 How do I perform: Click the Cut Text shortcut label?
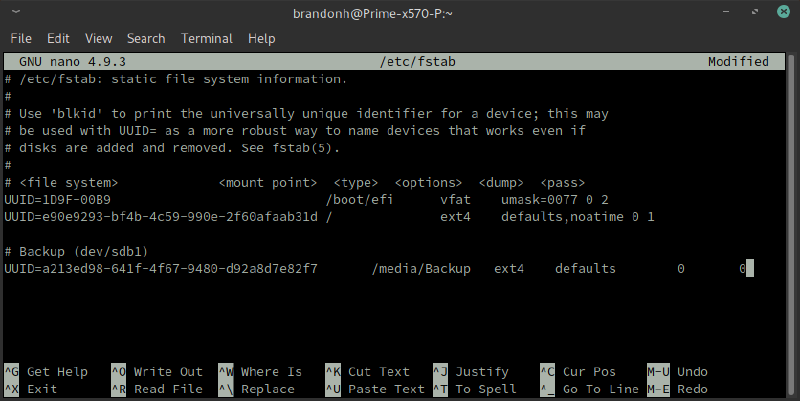pos(379,372)
